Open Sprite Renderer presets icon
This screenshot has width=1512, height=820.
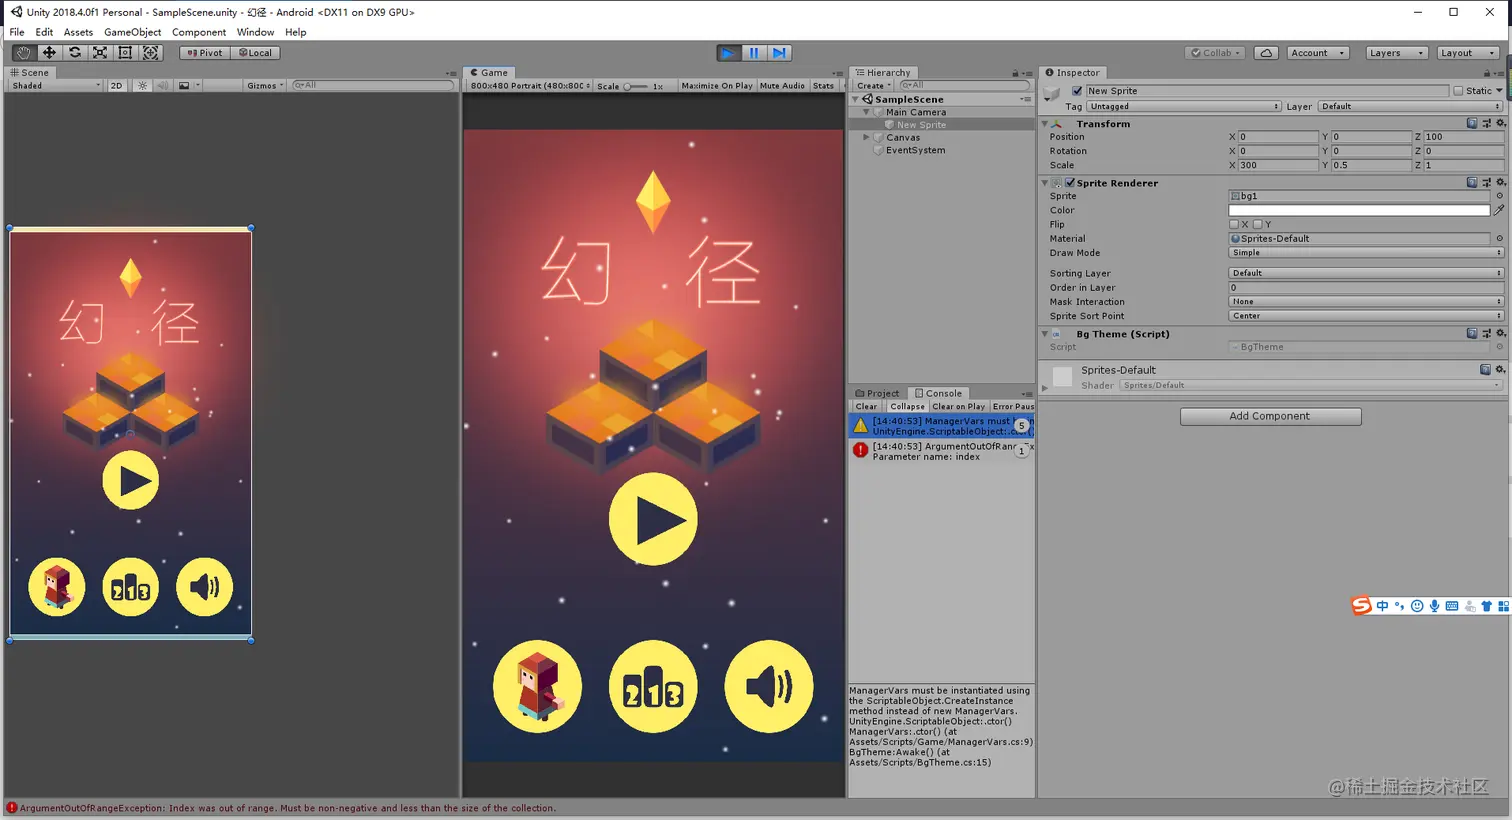point(1486,183)
